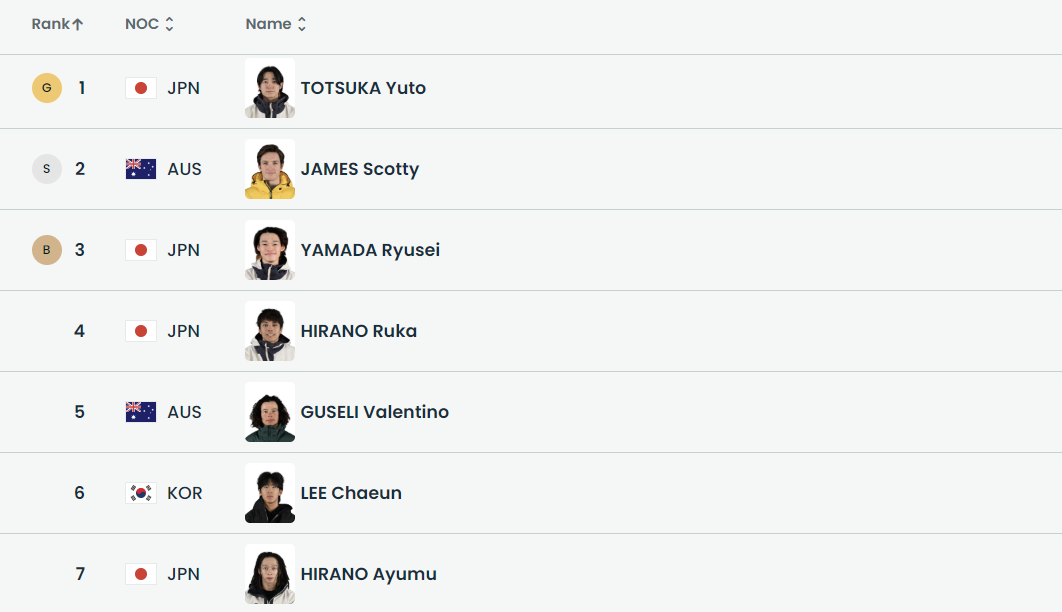Click the bronze medal icon beside rank 3
This screenshot has height=612, width=1062.
pyautogui.click(x=46, y=250)
